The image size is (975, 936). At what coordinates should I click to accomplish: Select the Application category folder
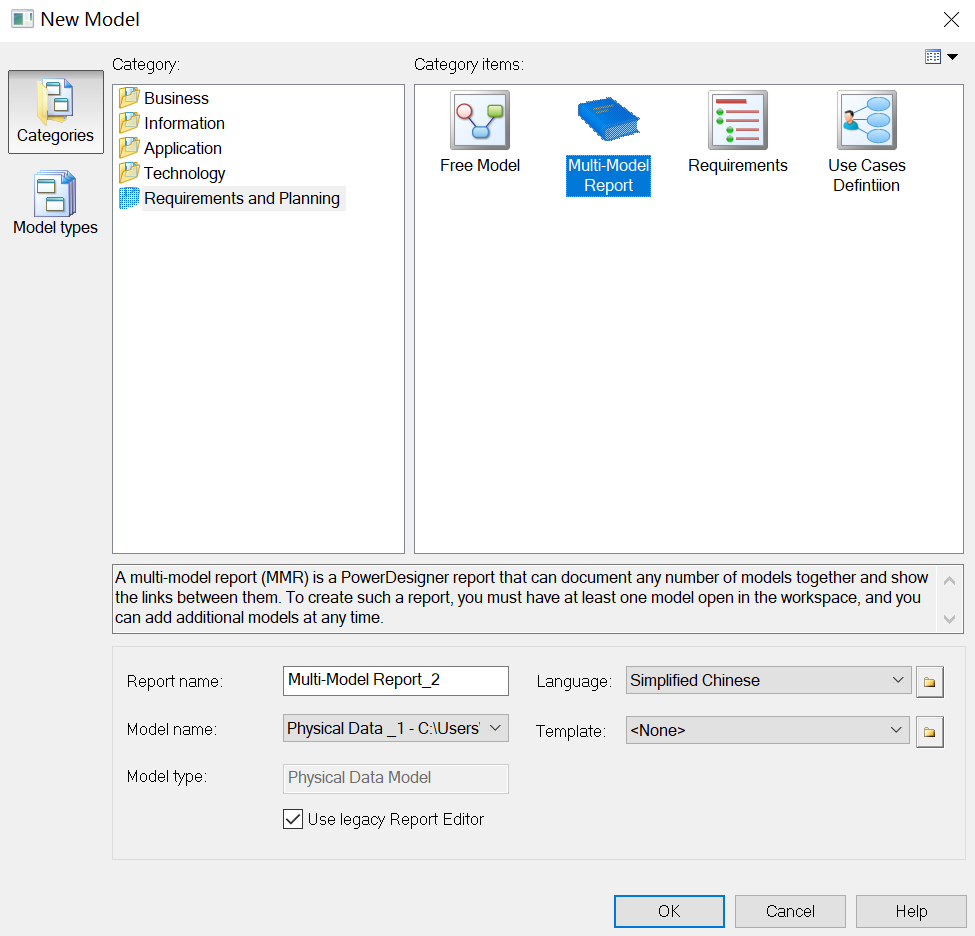pos(181,148)
